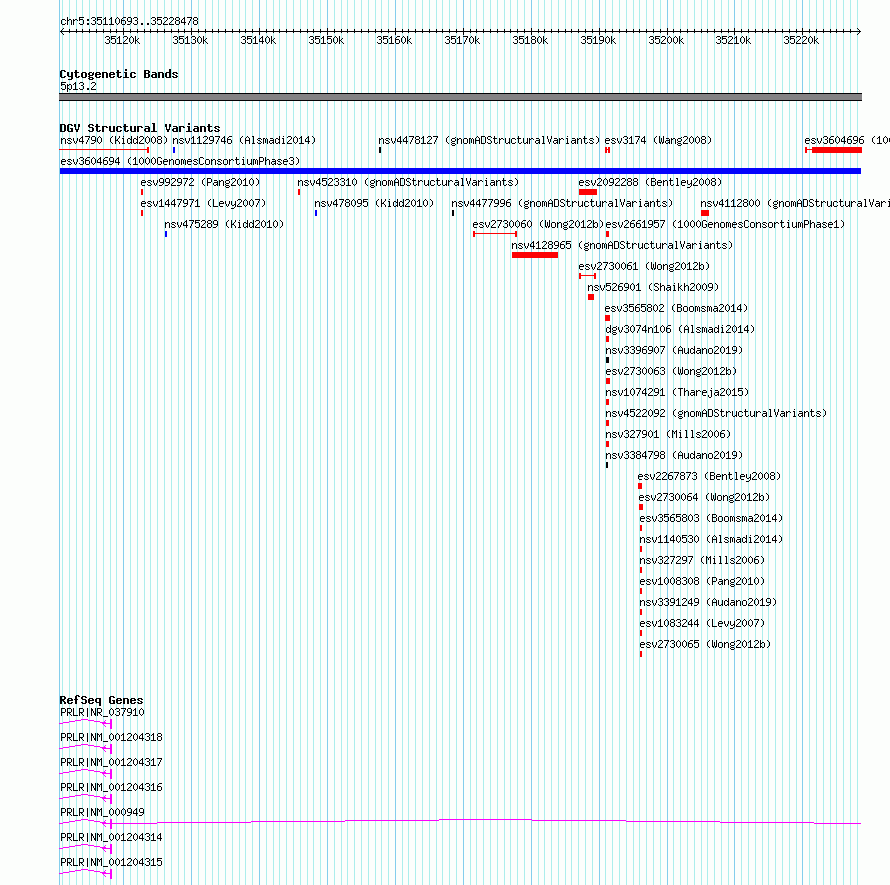Image resolution: width=890 pixels, height=885 pixels.
Task: Open variant esv2730065 (Wong2012b)
Action: pyautogui.click(x=705, y=644)
